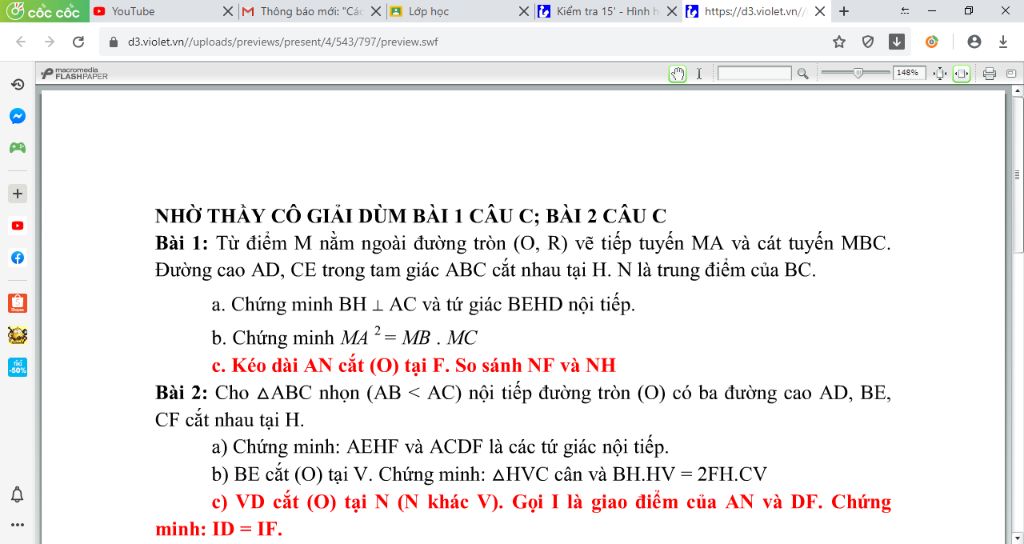
Task: Click line a. Chứng minh BH ⊥ AC
Action: [423, 304]
